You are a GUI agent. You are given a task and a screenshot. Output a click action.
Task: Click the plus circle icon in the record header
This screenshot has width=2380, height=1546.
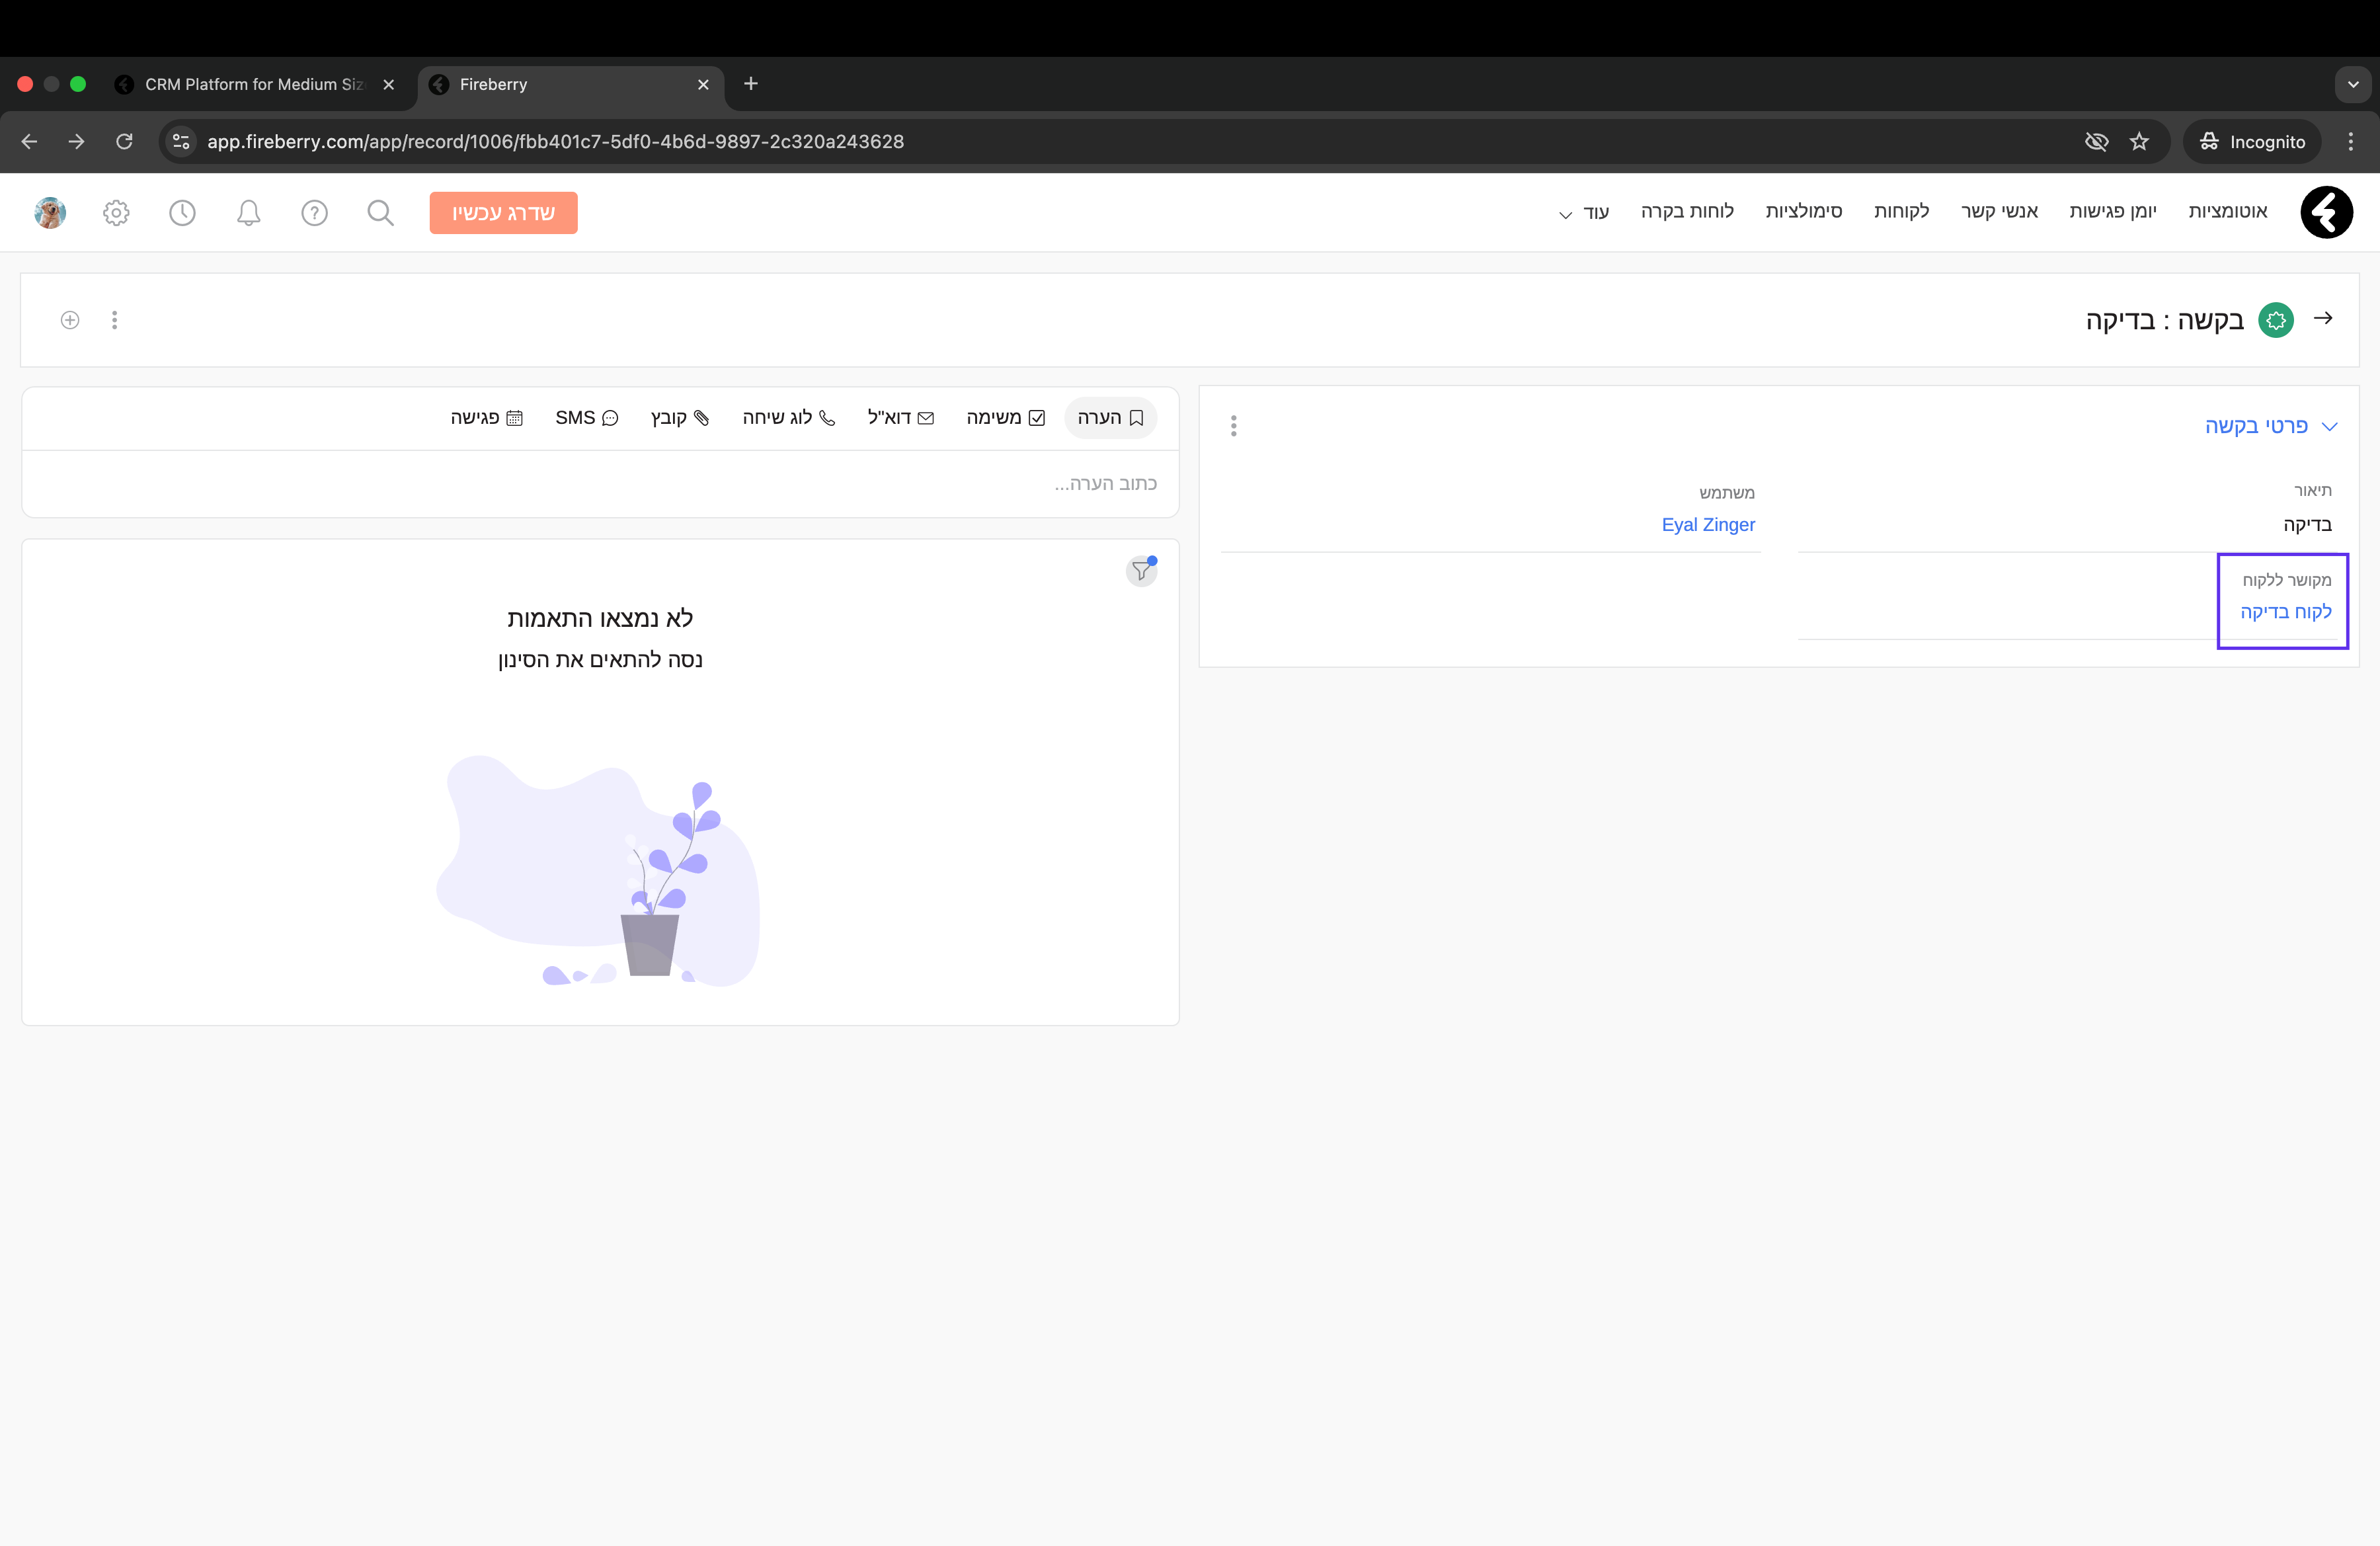click(70, 320)
